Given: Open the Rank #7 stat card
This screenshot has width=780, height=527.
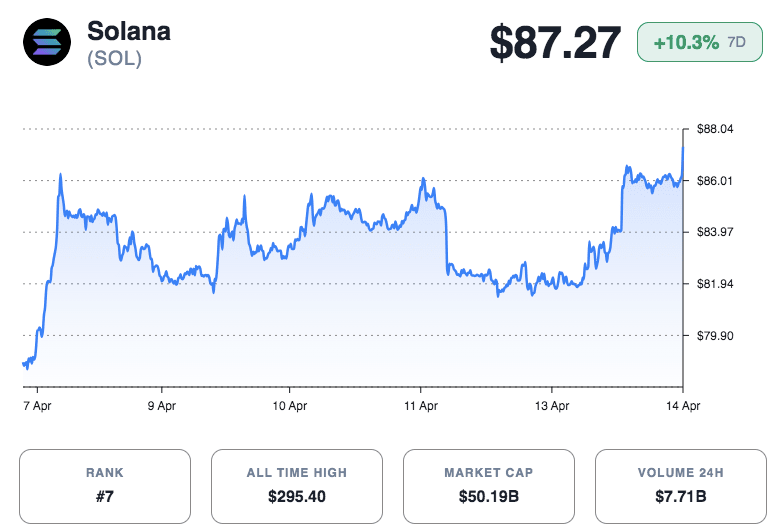Looking at the screenshot, I should (x=105, y=486).
